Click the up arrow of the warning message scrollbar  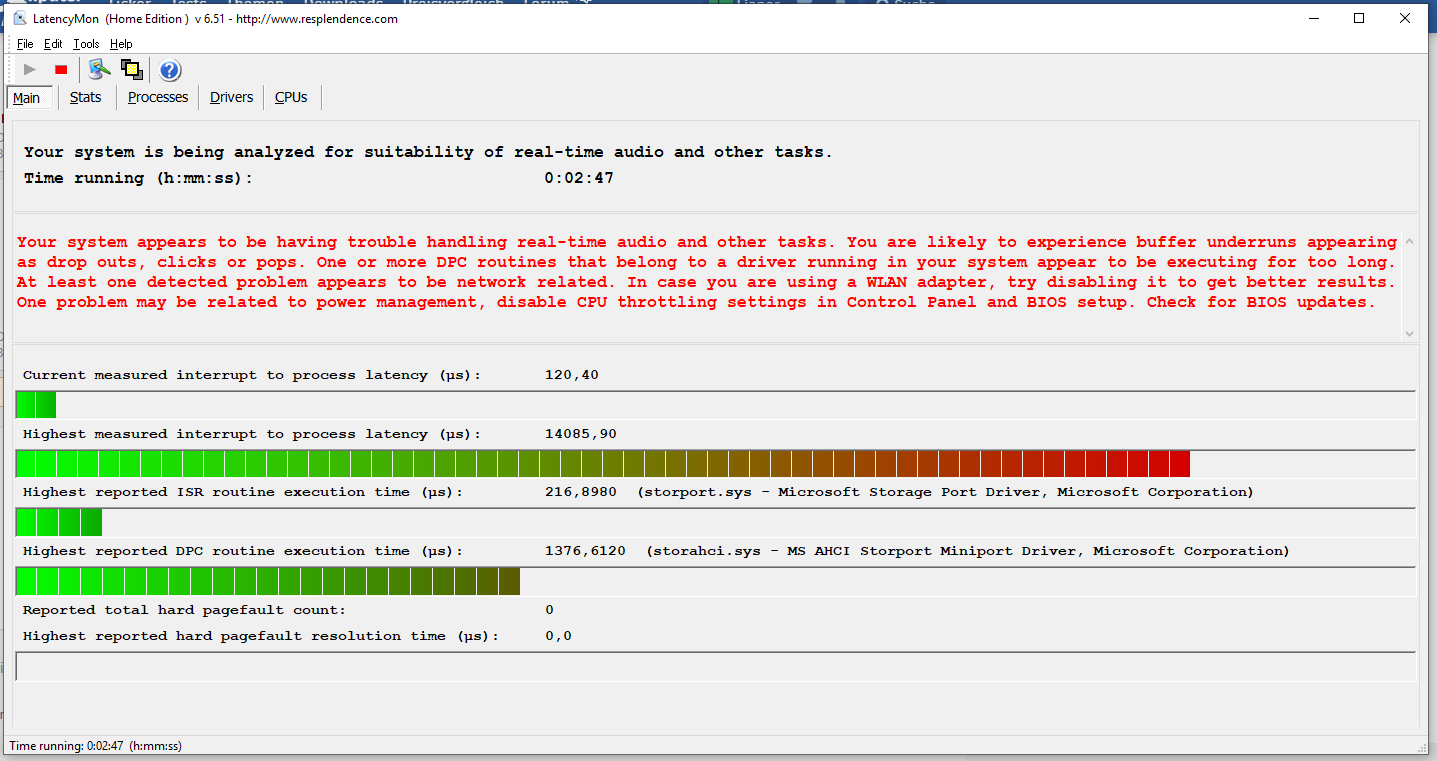(1409, 241)
